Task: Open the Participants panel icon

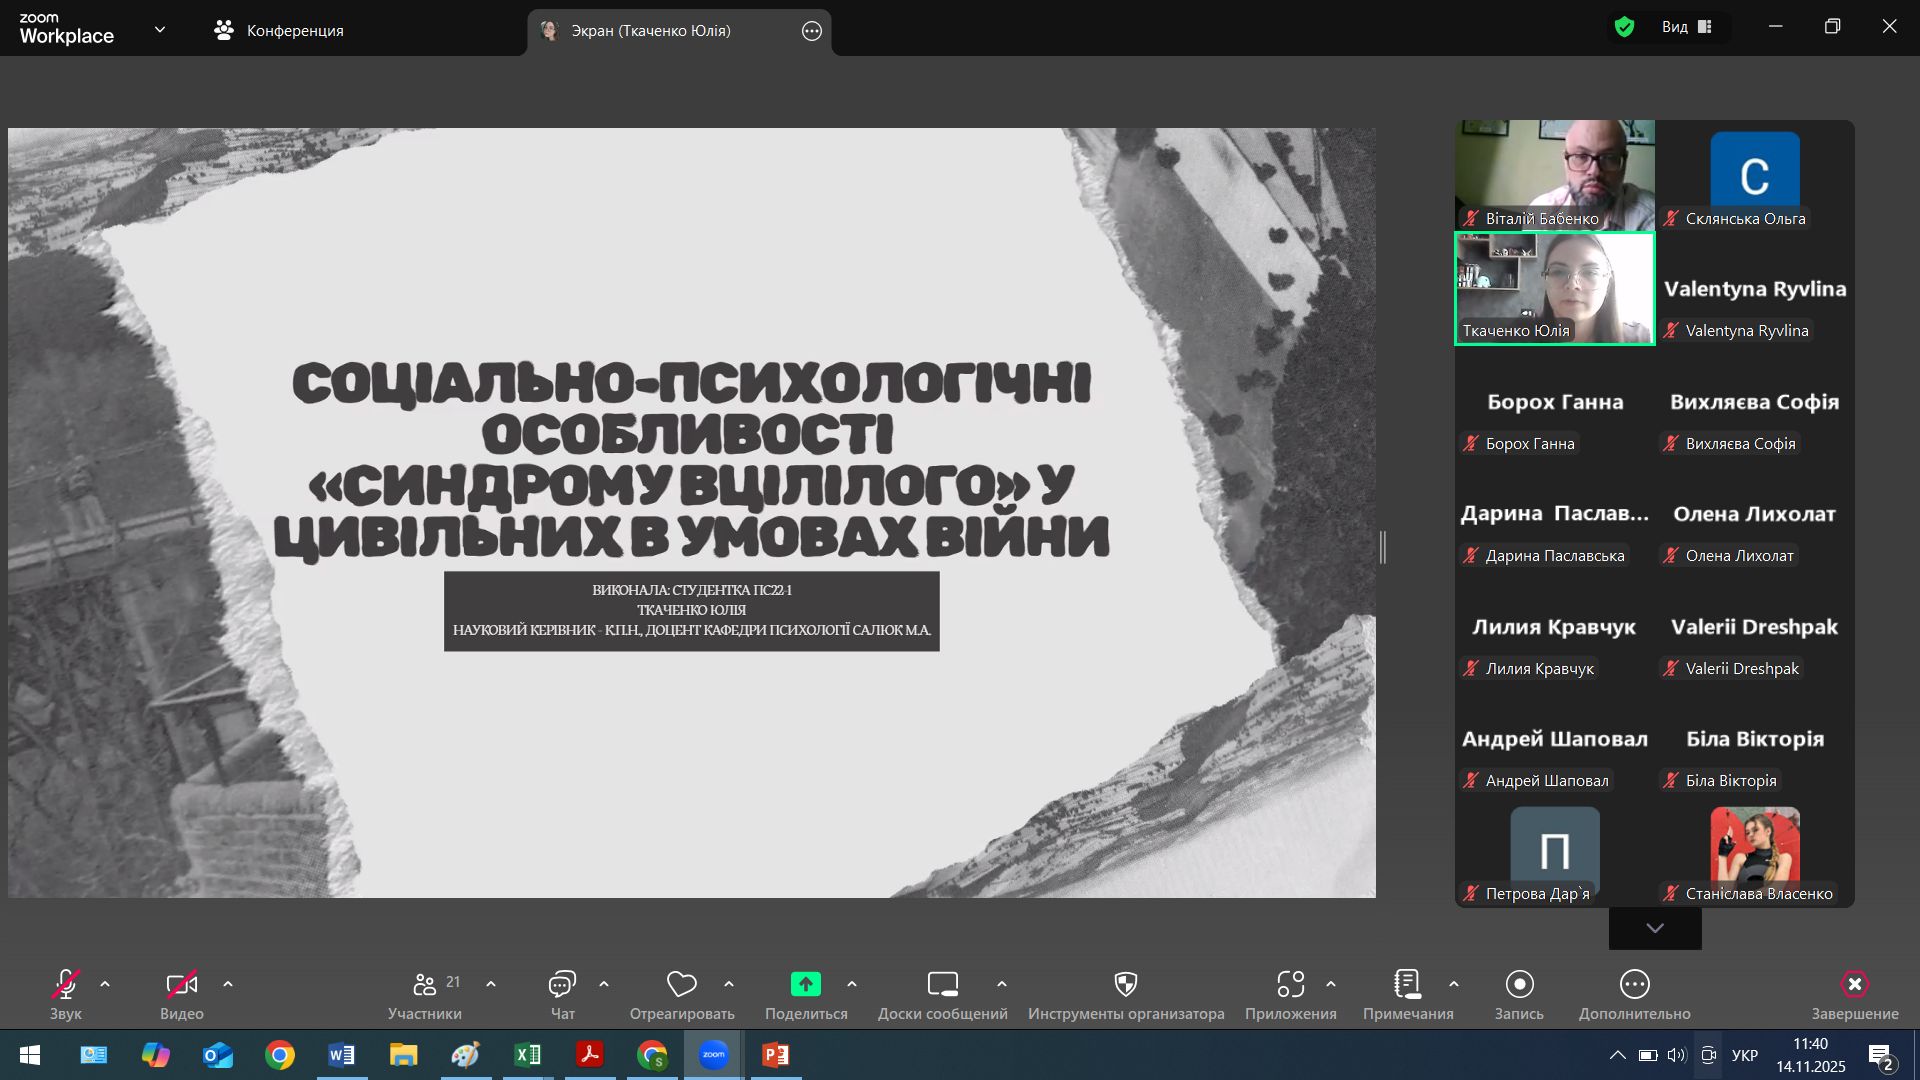Action: (425, 985)
